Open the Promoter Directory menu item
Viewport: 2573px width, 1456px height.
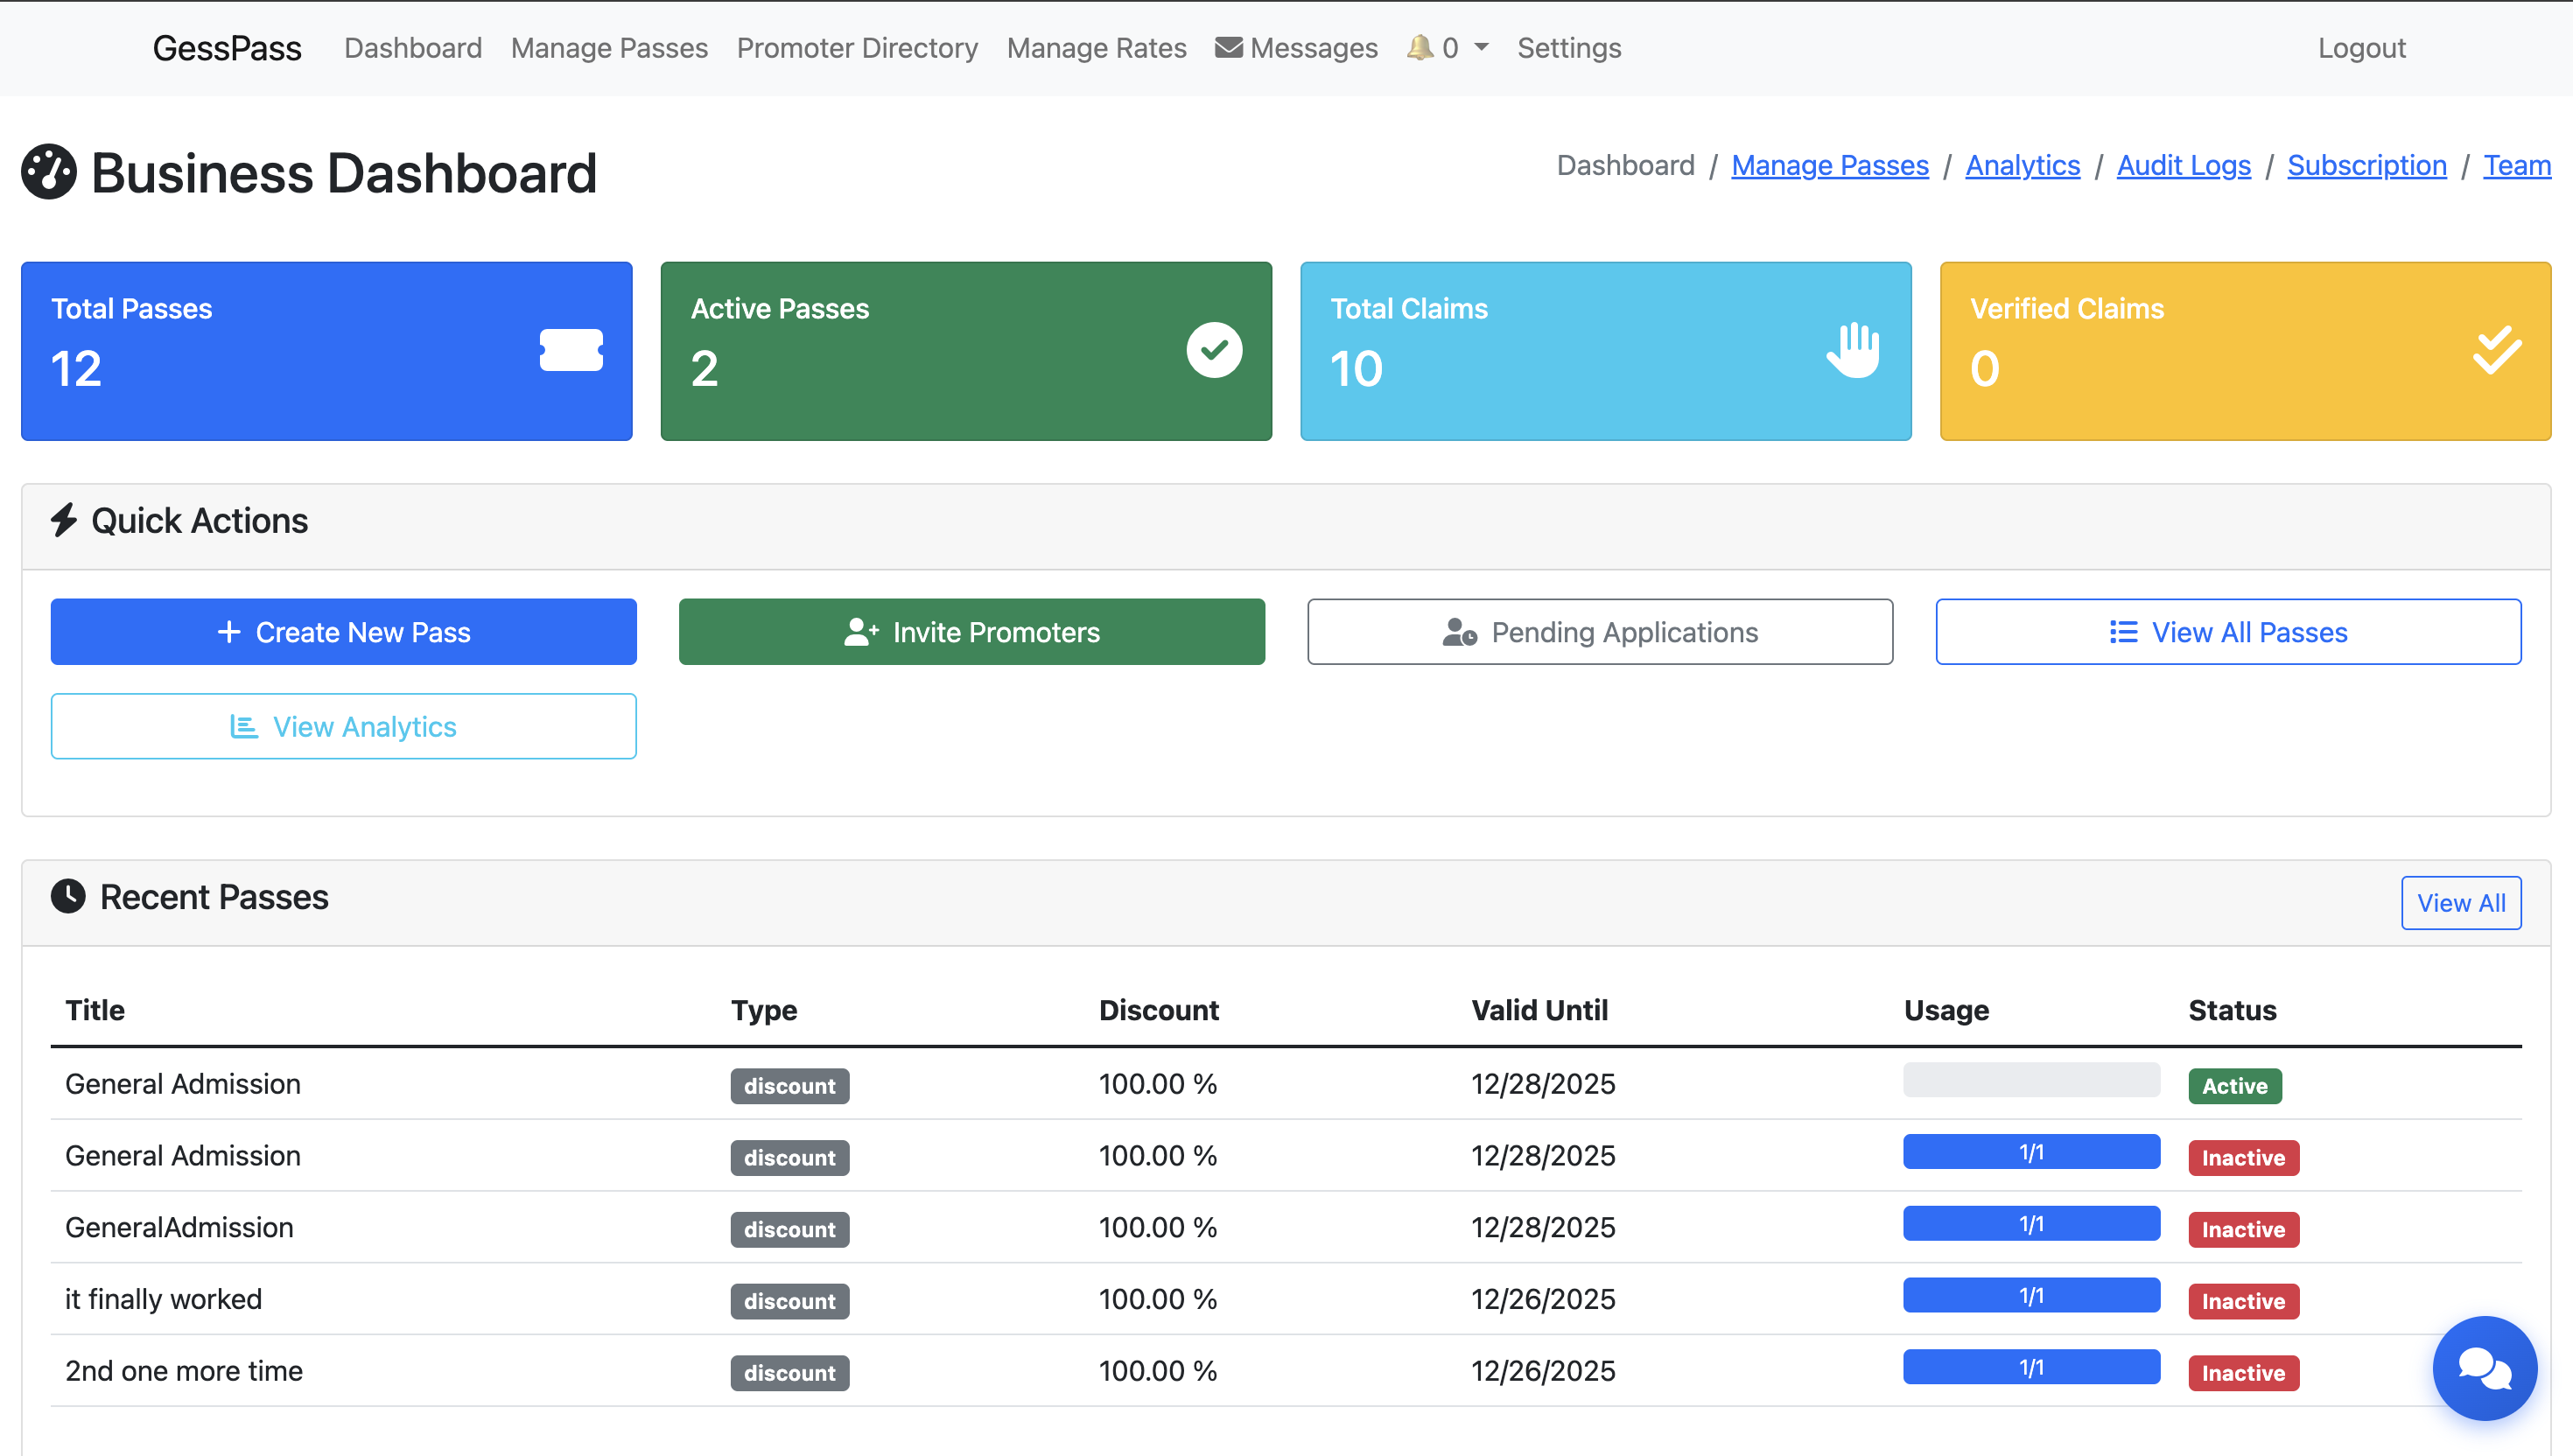click(x=856, y=47)
